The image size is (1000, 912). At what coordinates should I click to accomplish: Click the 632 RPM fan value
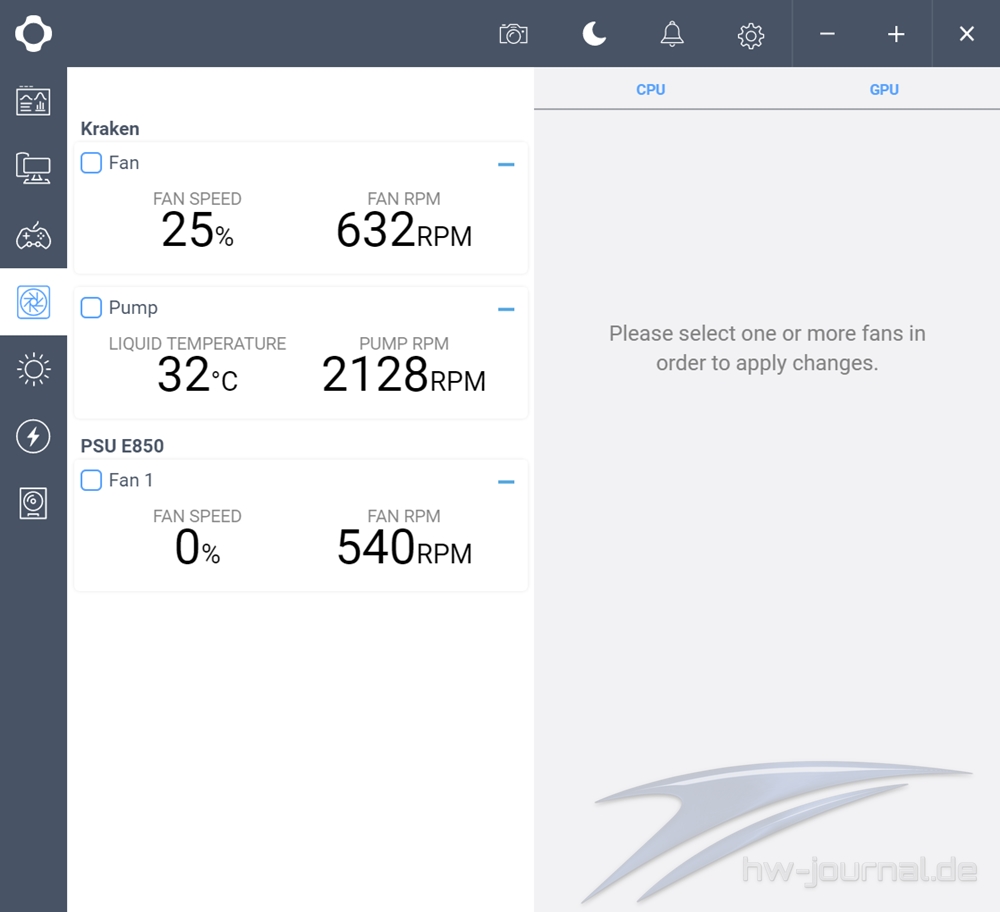pos(404,230)
